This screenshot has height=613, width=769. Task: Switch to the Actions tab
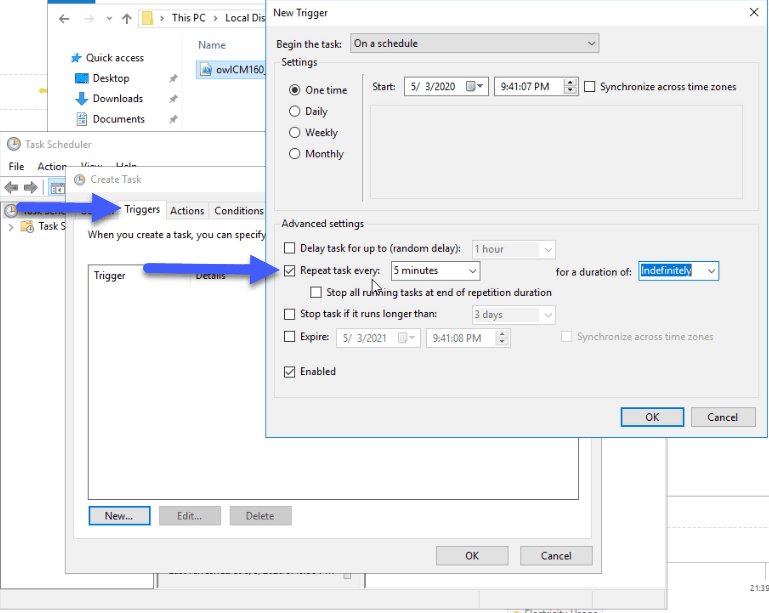(x=187, y=211)
